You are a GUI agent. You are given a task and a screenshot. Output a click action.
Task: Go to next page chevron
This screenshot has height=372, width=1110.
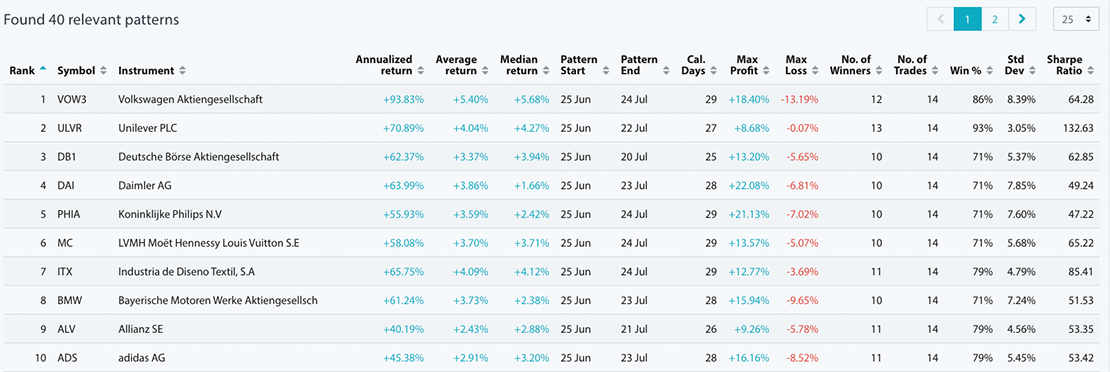[1022, 19]
